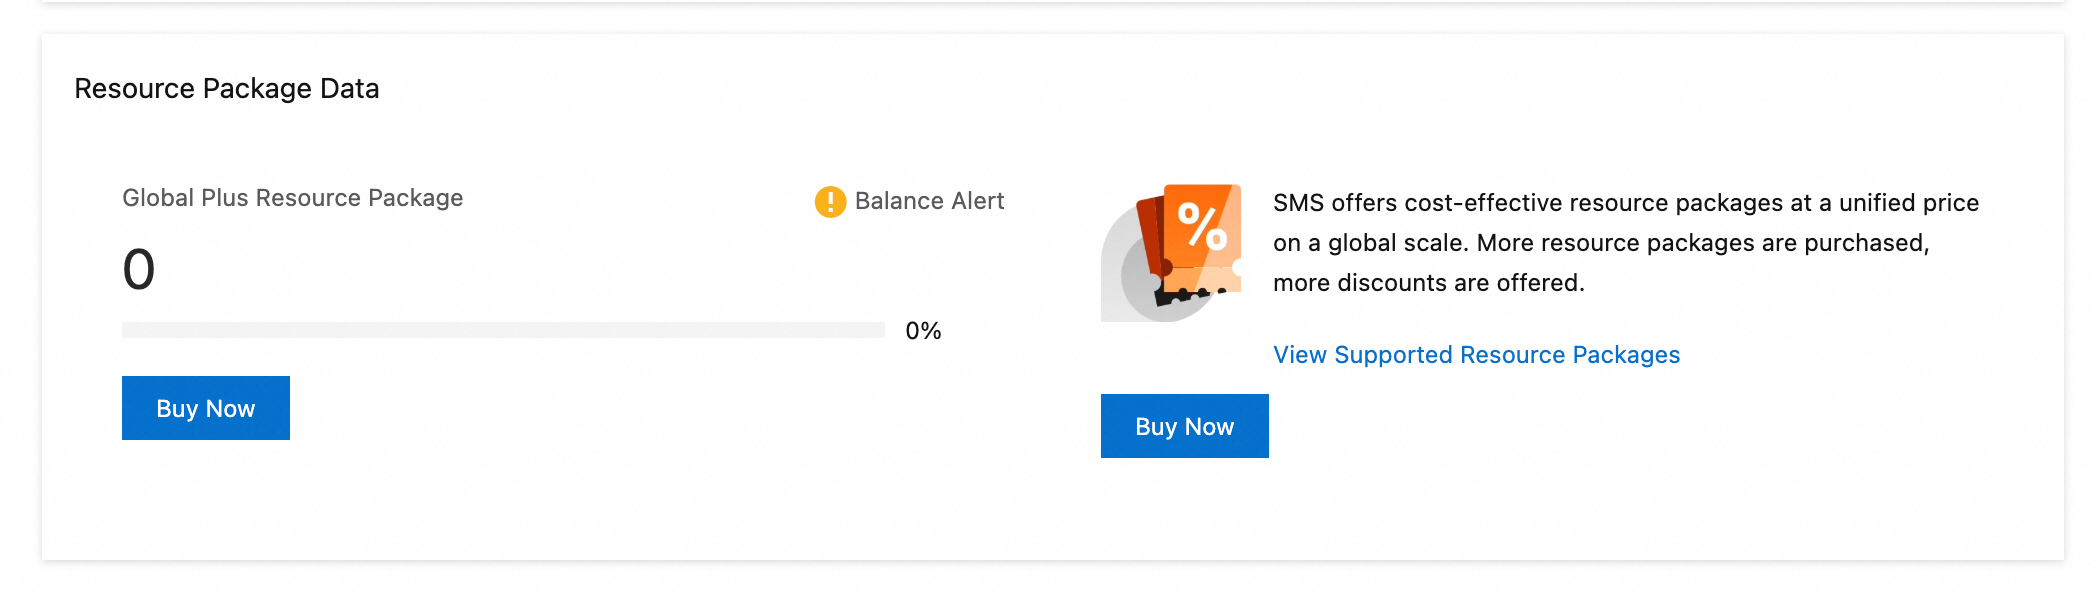Click the percent sign on the coupon

(1202, 225)
